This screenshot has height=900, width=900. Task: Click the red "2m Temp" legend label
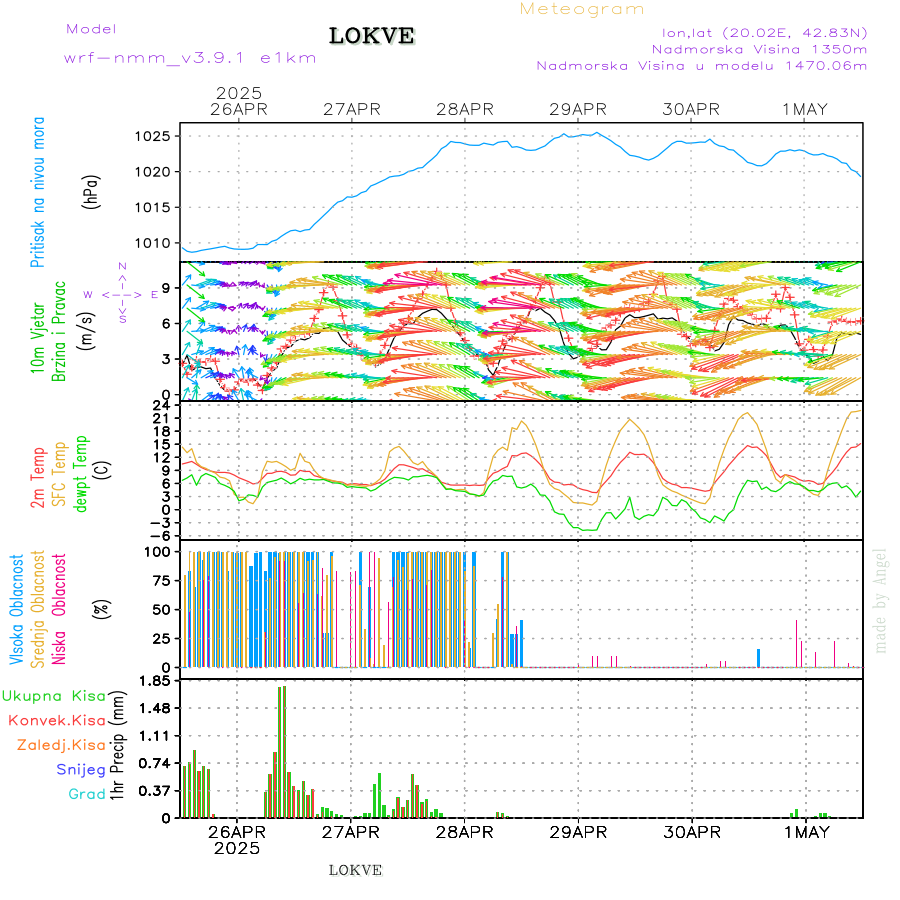(37, 478)
